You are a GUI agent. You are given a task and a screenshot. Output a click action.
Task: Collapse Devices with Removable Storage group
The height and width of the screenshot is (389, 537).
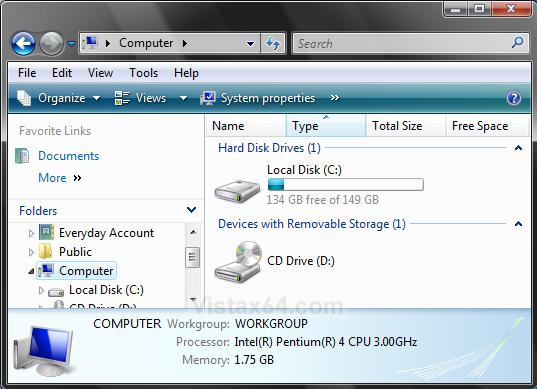(x=519, y=224)
